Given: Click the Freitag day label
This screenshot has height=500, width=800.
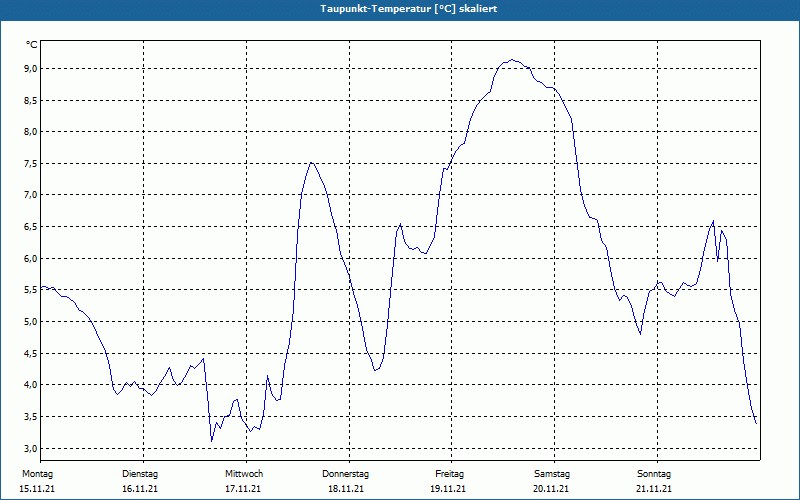Looking at the screenshot, I should tap(449, 474).
